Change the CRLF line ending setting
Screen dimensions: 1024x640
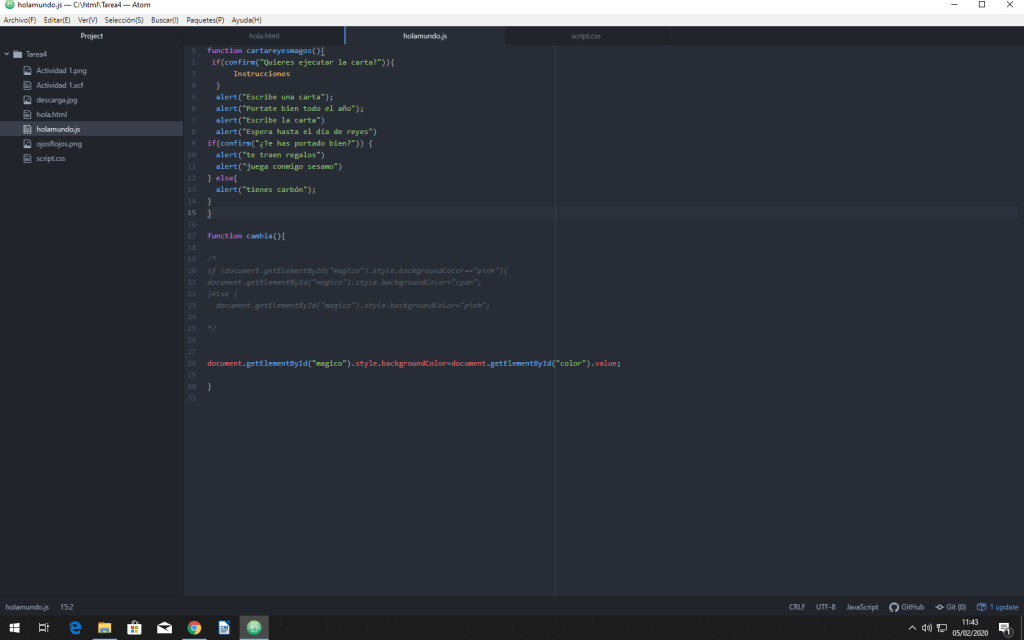pyautogui.click(x=797, y=607)
